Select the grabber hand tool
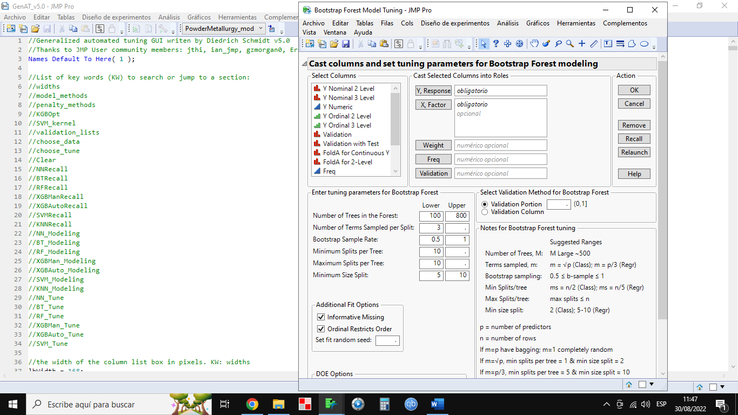This screenshot has width=738, height=415. tap(534, 44)
